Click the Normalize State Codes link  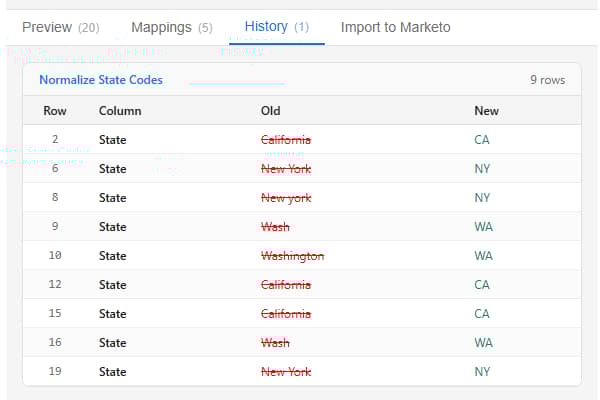pyautogui.click(x=101, y=80)
